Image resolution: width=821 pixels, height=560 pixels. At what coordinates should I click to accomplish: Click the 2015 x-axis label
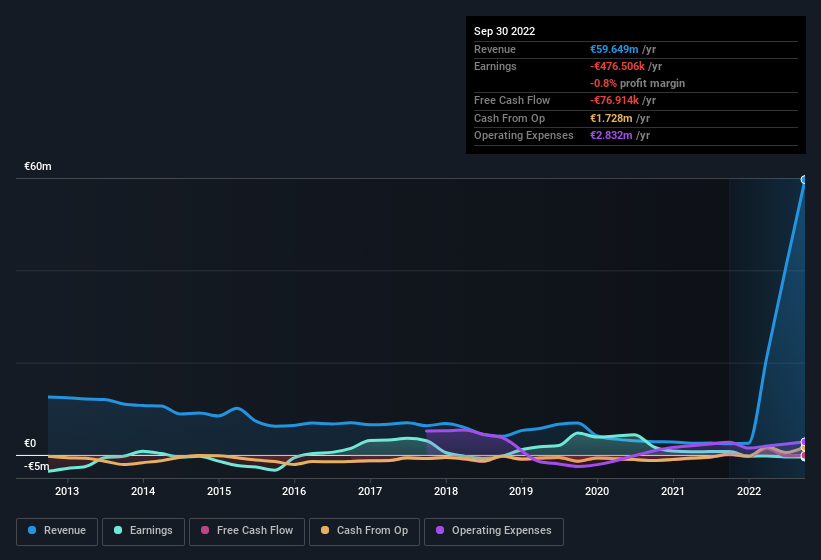coord(219,491)
